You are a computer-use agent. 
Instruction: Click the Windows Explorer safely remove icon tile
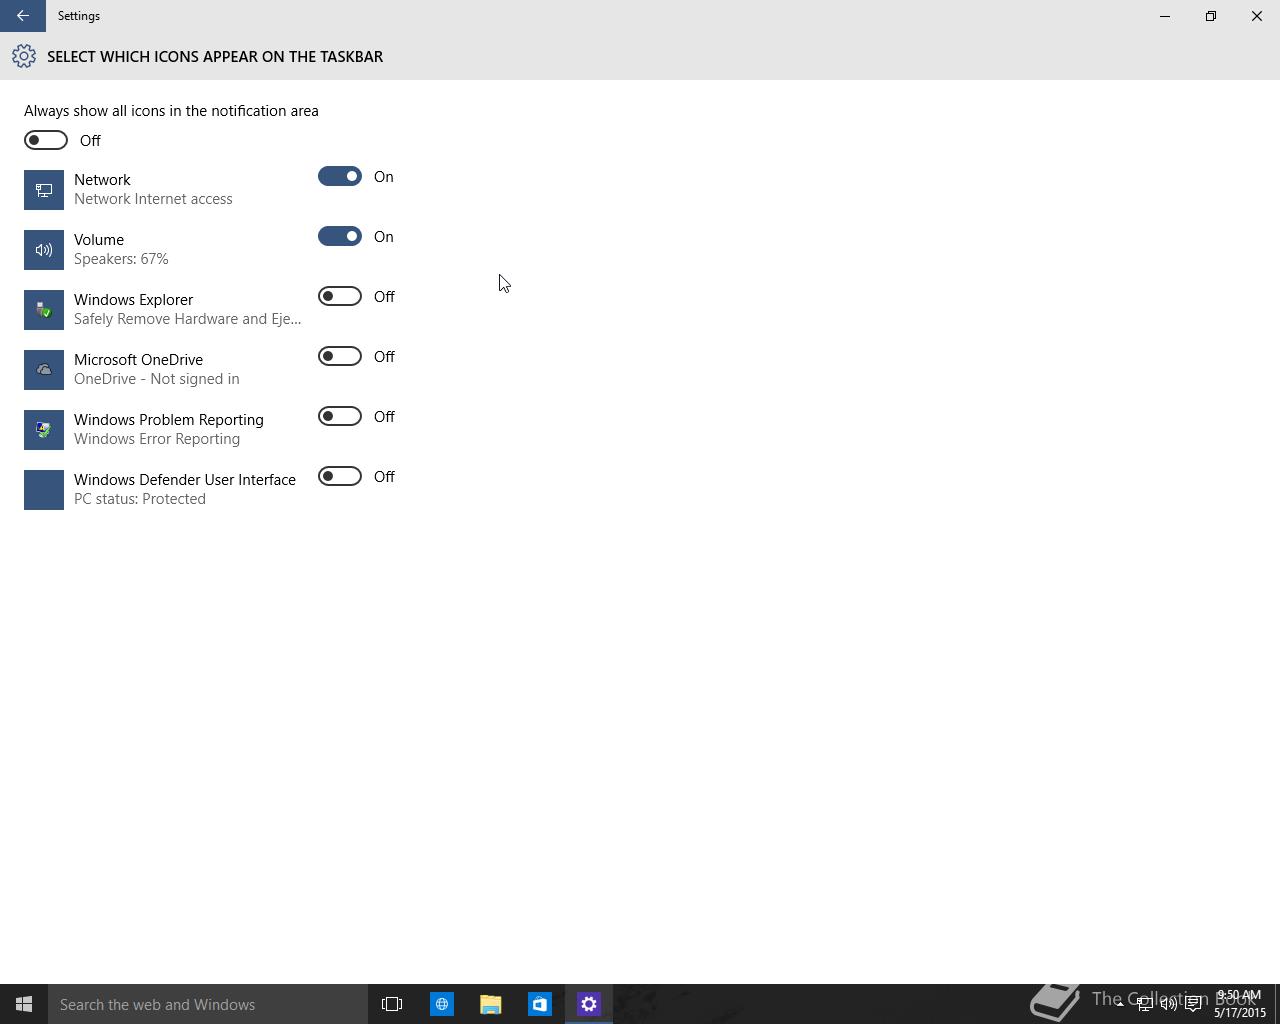point(44,310)
